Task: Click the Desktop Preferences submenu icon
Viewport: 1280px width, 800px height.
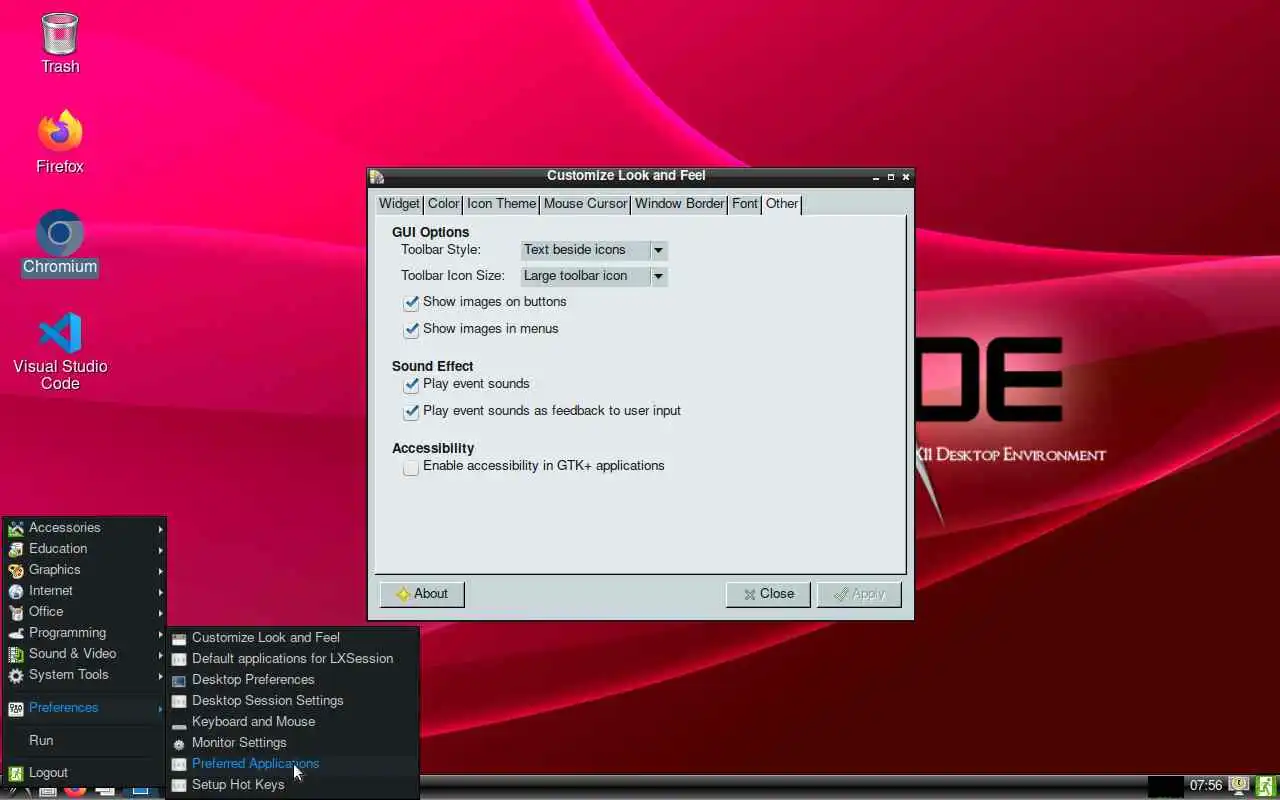Action: (179, 680)
